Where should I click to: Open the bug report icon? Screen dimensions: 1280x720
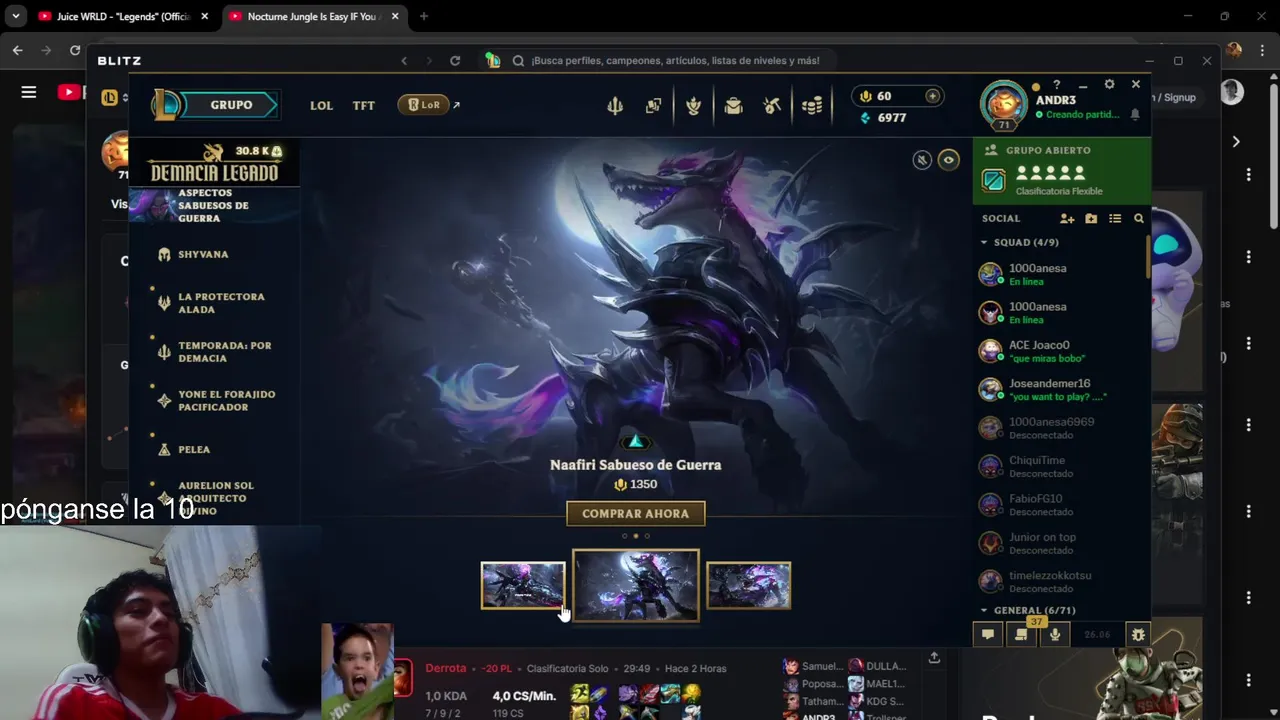click(1137, 634)
